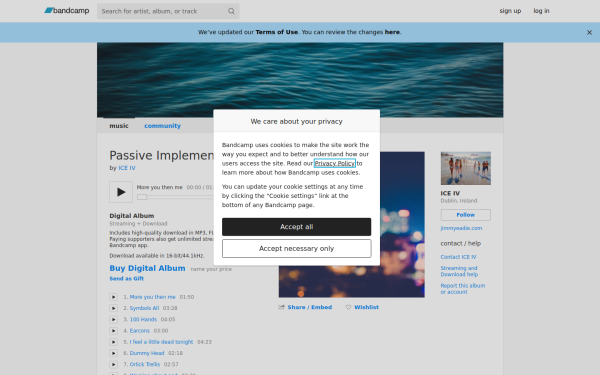The height and width of the screenshot is (375, 600).
Task: Play track 2 Symbols All
Action: coord(114,308)
